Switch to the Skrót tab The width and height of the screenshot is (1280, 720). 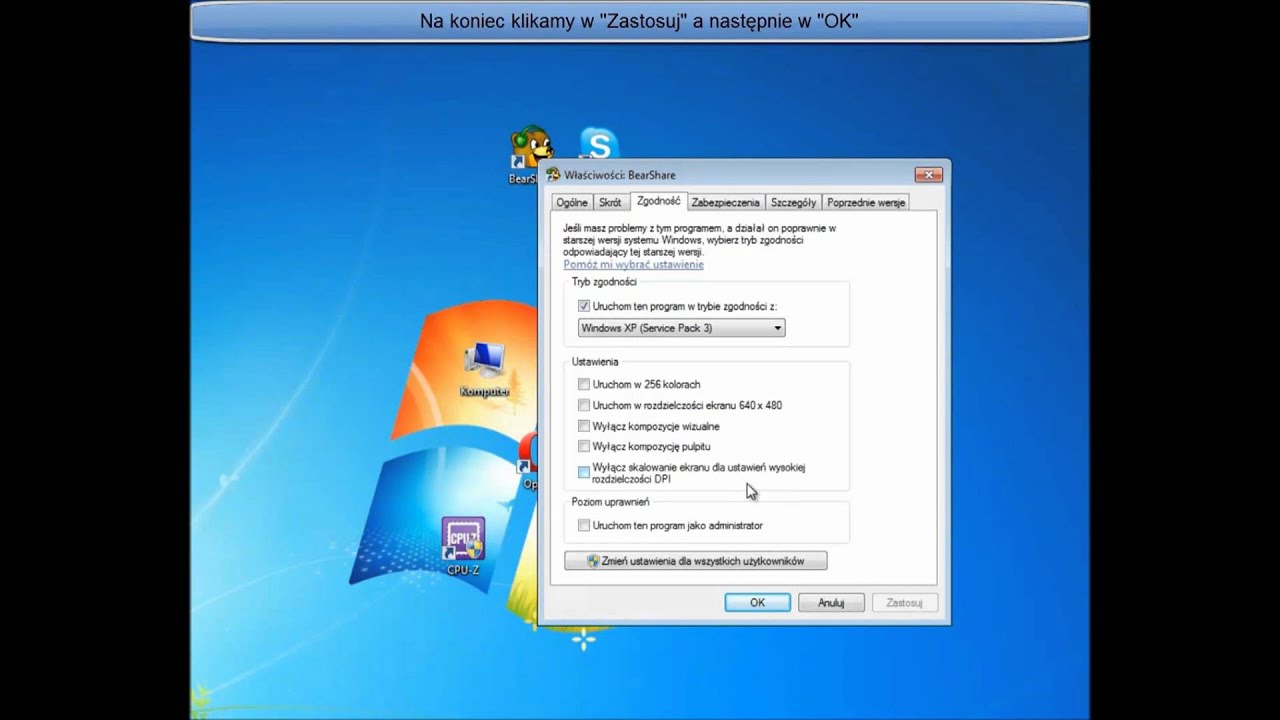(x=610, y=202)
